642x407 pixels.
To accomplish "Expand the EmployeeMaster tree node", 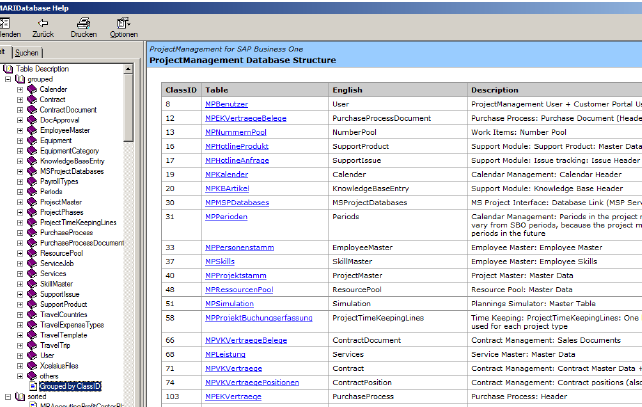I will [20, 131].
